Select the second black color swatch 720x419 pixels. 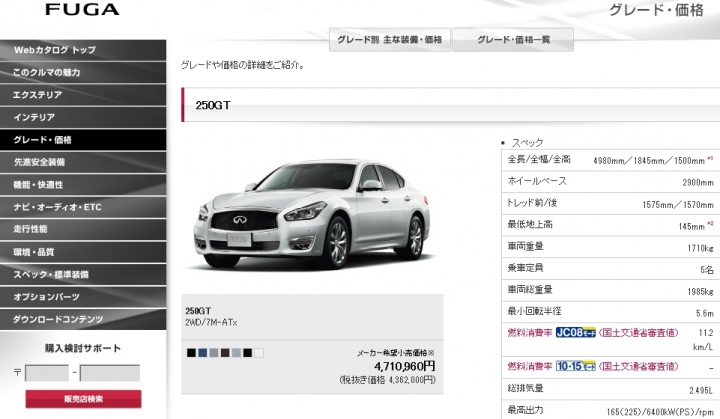click(248, 353)
